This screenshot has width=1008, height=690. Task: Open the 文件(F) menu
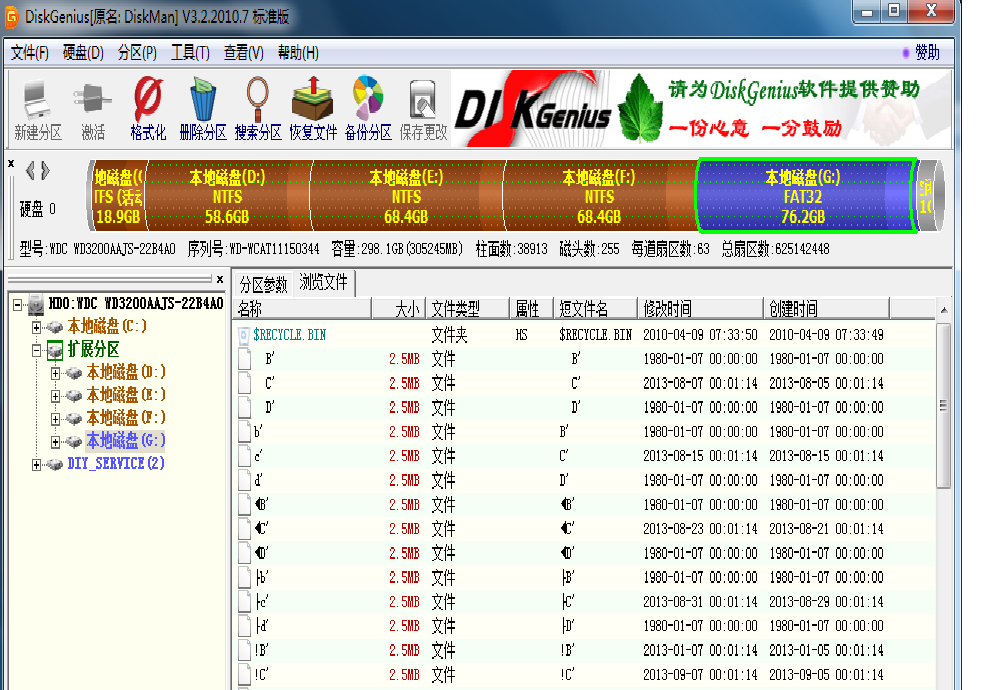(30, 53)
